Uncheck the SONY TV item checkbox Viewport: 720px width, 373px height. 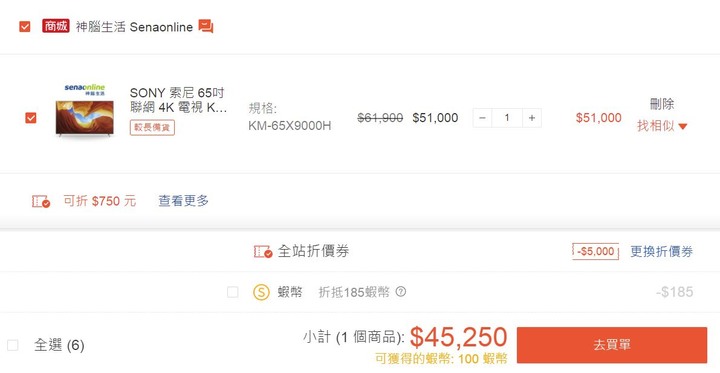[31, 118]
